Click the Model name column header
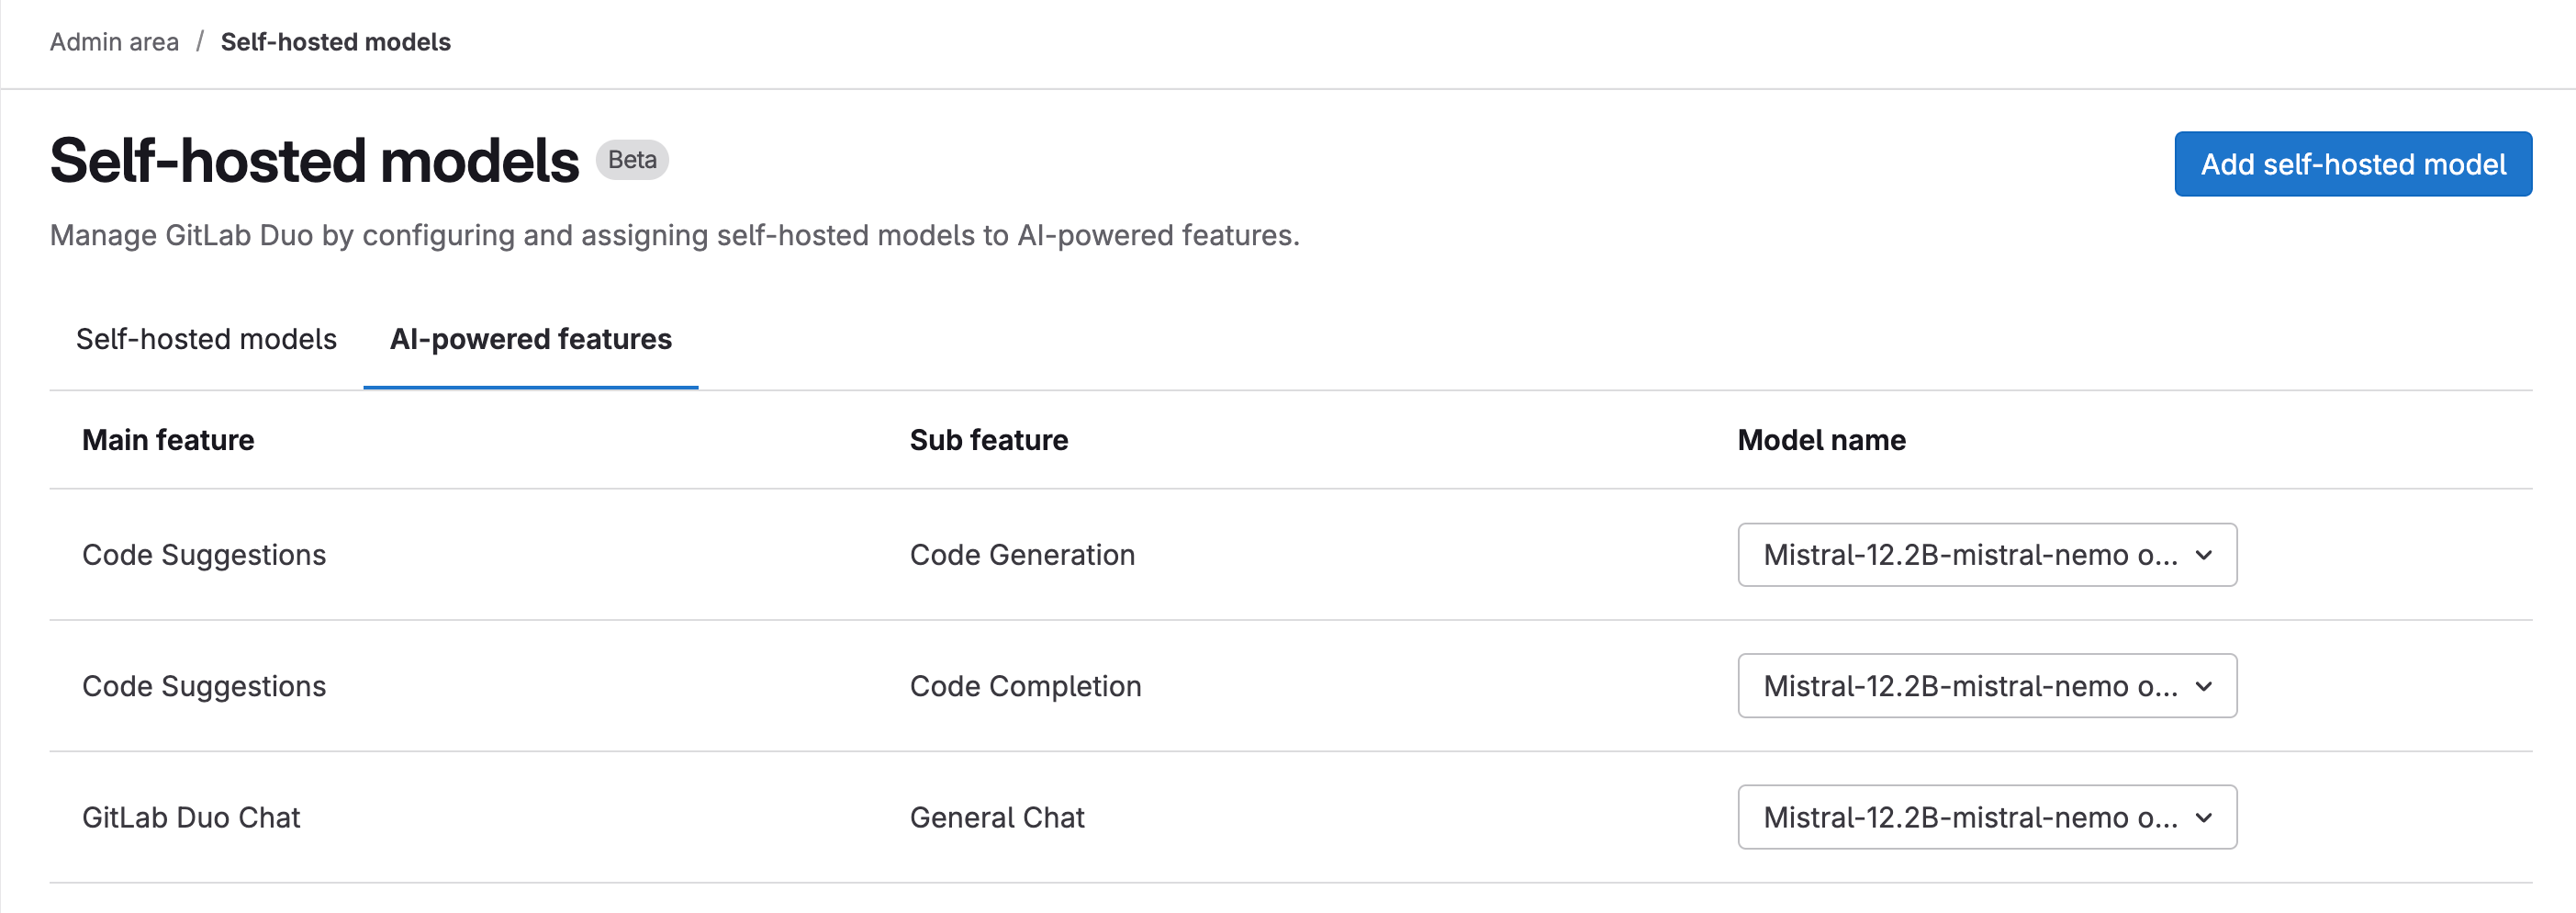Screen dimensions: 2576x913 pyautogui.click(x=1821, y=439)
